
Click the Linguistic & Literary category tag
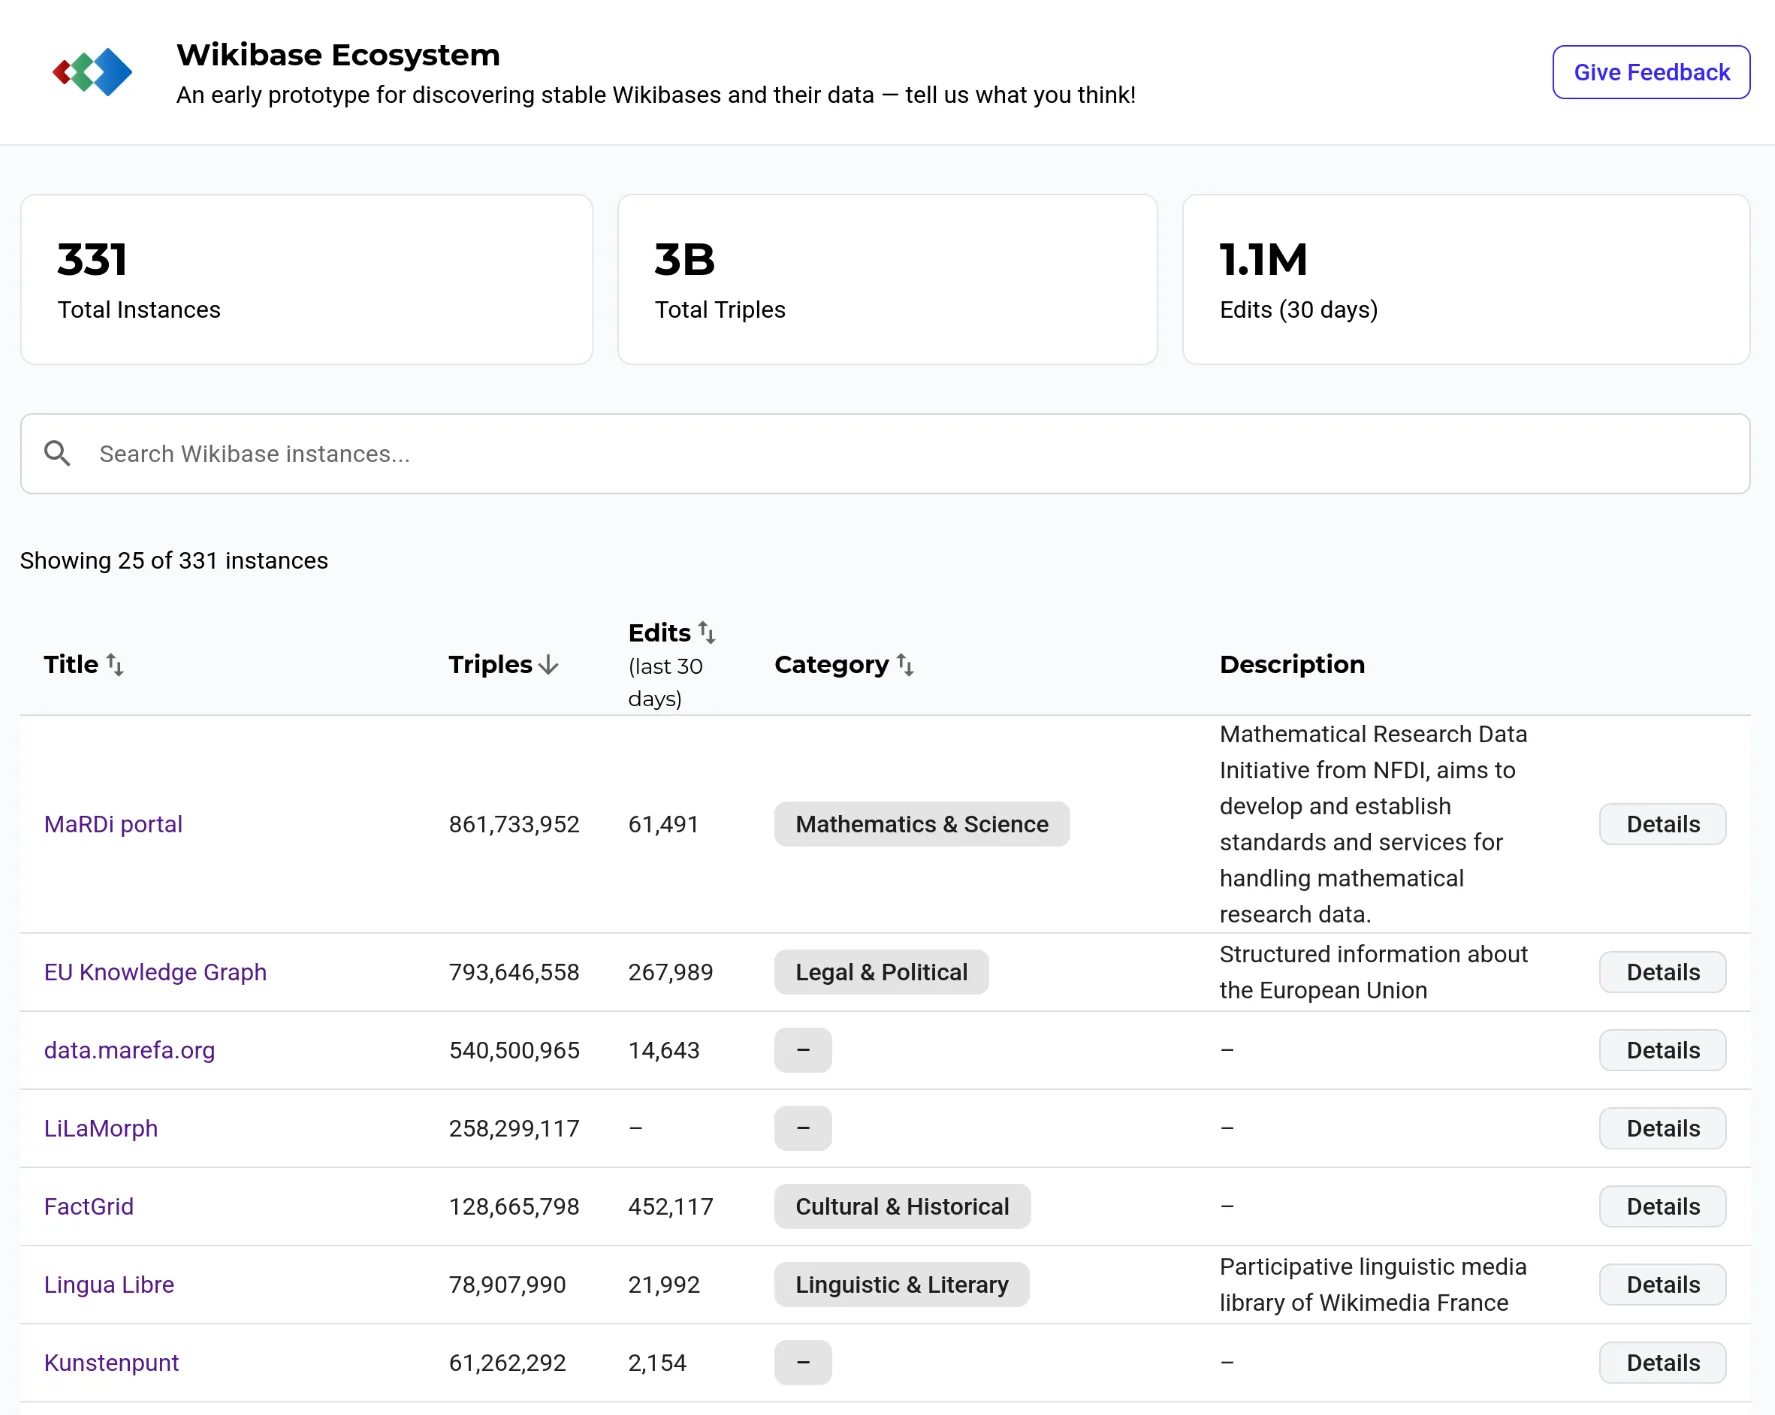(x=902, y=1284)
